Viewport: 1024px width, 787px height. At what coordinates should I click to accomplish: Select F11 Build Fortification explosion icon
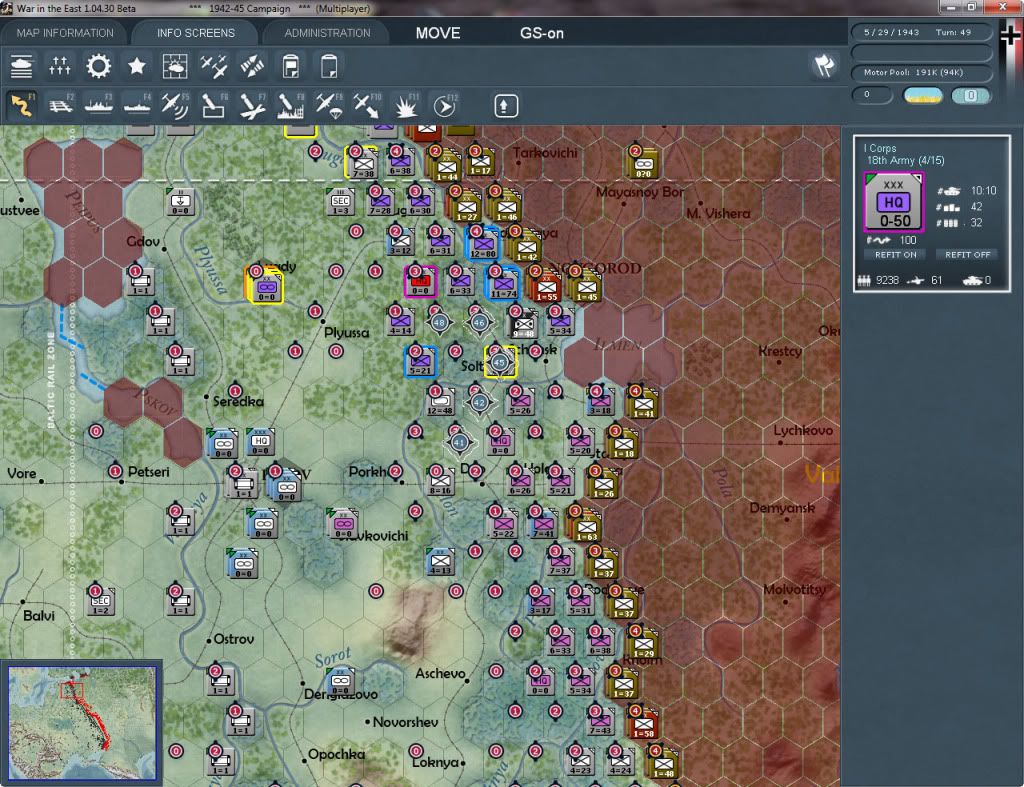[406, 106]
